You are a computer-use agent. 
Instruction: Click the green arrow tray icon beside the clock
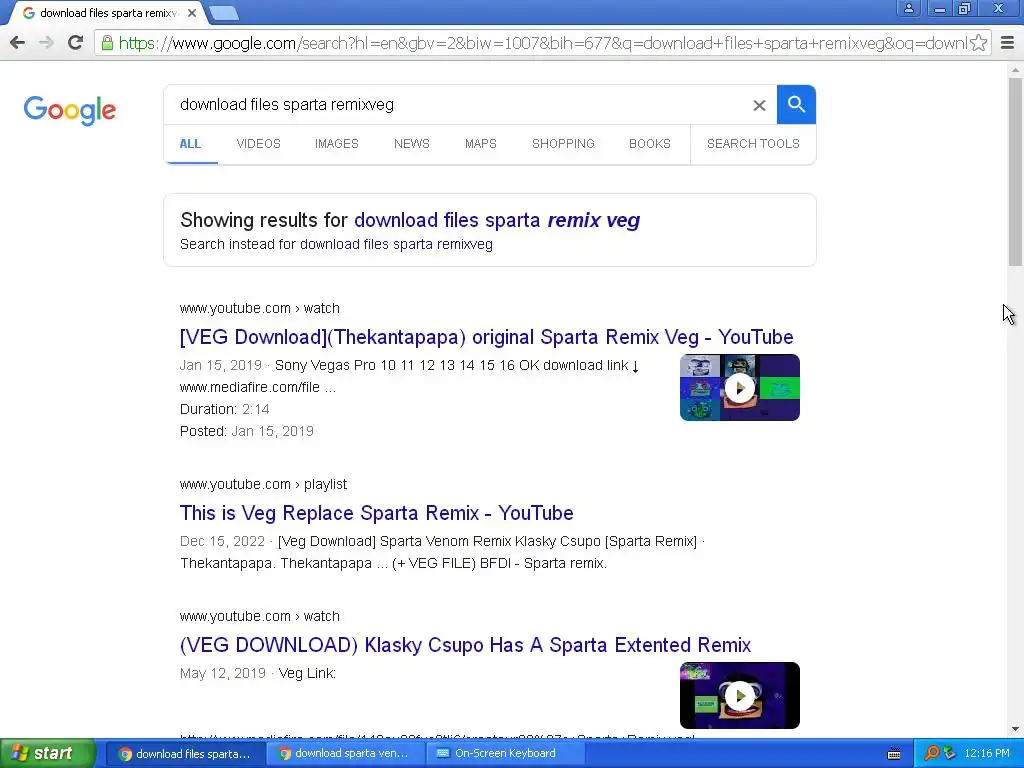949,754
